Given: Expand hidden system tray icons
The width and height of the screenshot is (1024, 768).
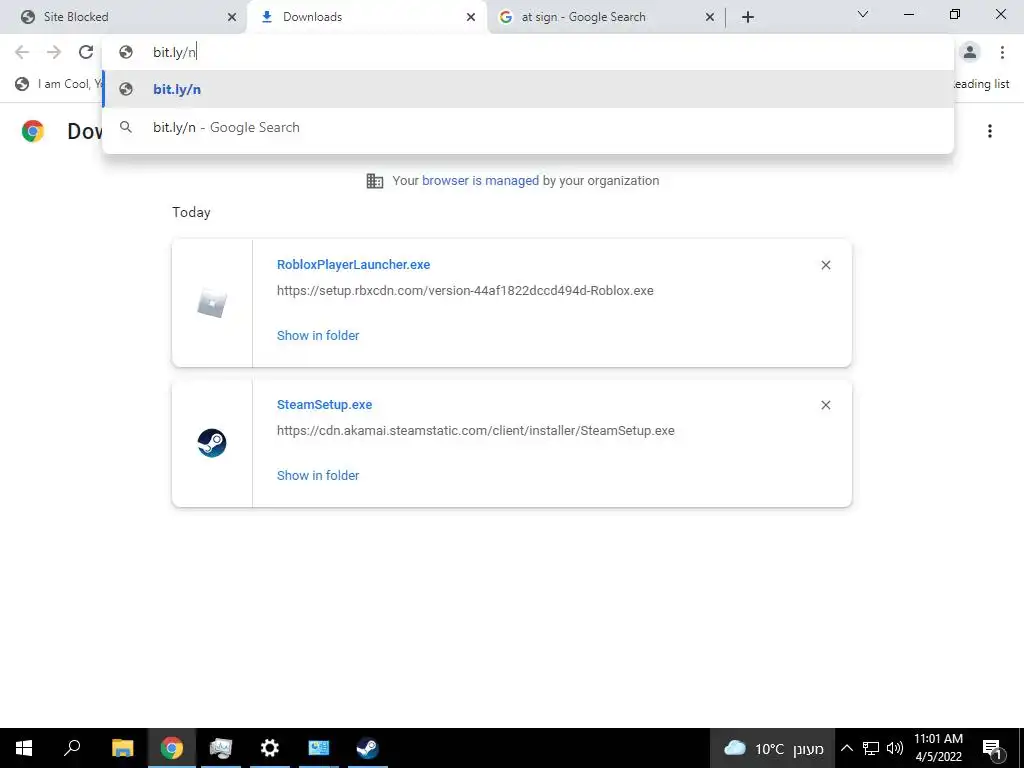Looking at the screenshot, I should click(x=846, y=748).
